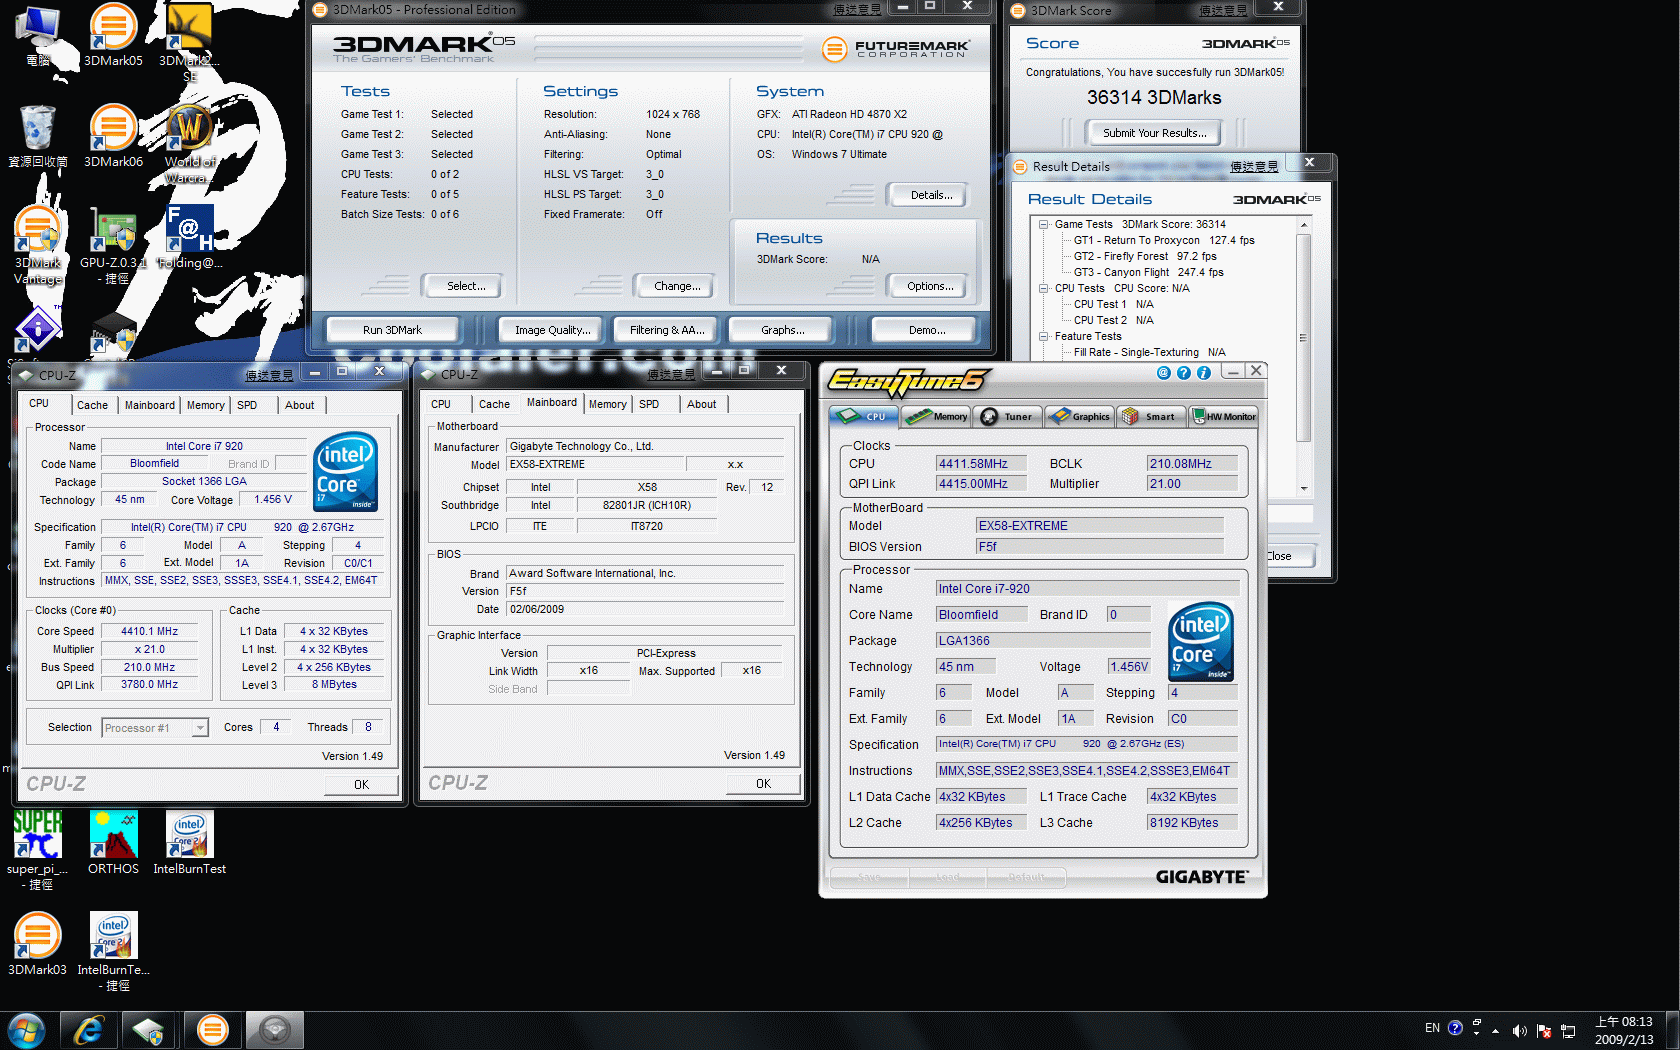Collapse Feature Tests tree node

click(x=1044, y=337)
